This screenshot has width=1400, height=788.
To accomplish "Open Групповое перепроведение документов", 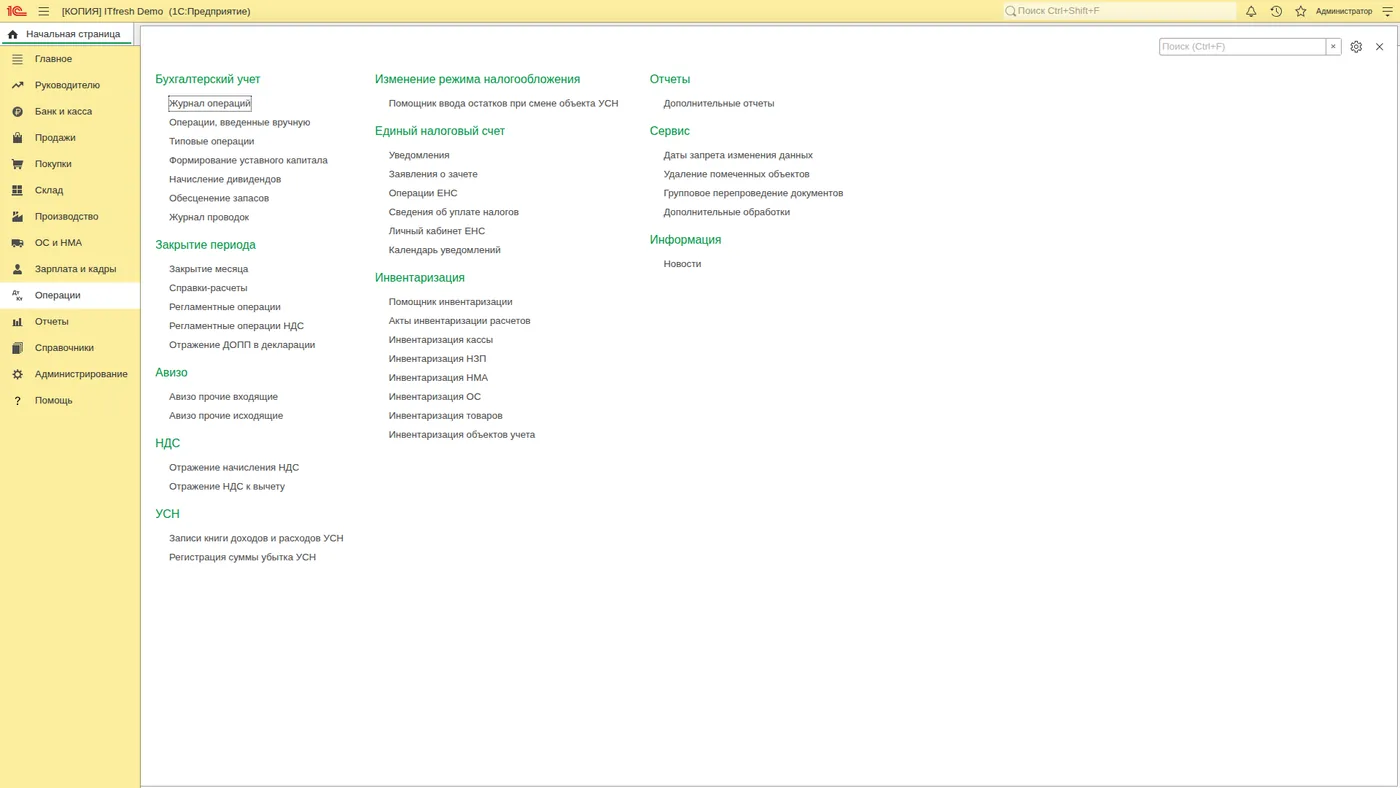I will pos(753,193).
